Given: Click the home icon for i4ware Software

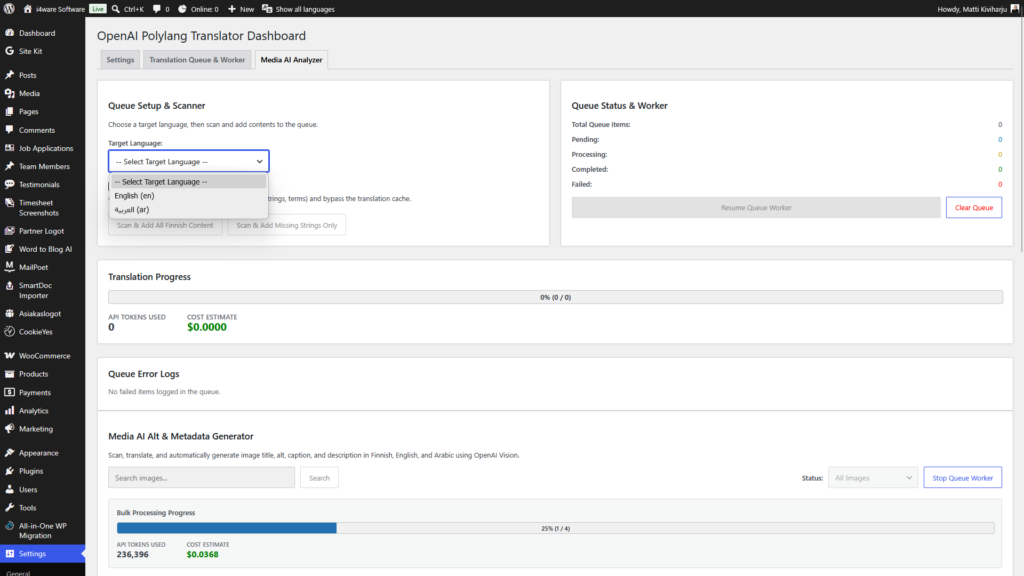Looking at the screenshot, I should coord(27,8).
